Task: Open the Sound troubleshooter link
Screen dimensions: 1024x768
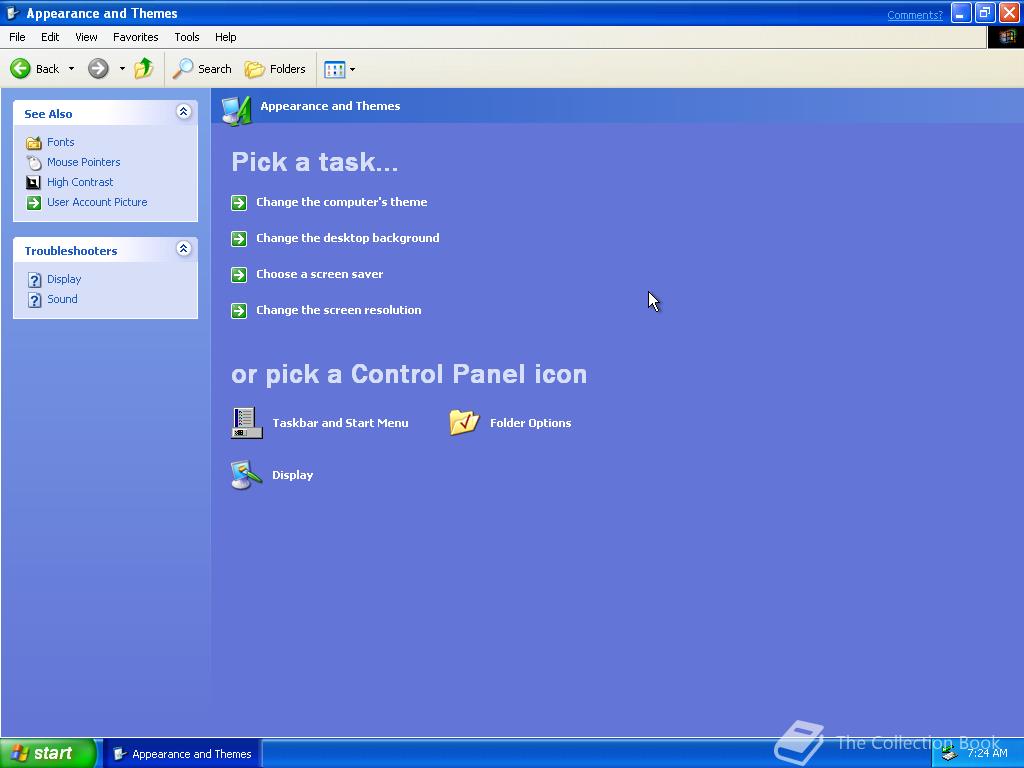Action: (62, 299)
